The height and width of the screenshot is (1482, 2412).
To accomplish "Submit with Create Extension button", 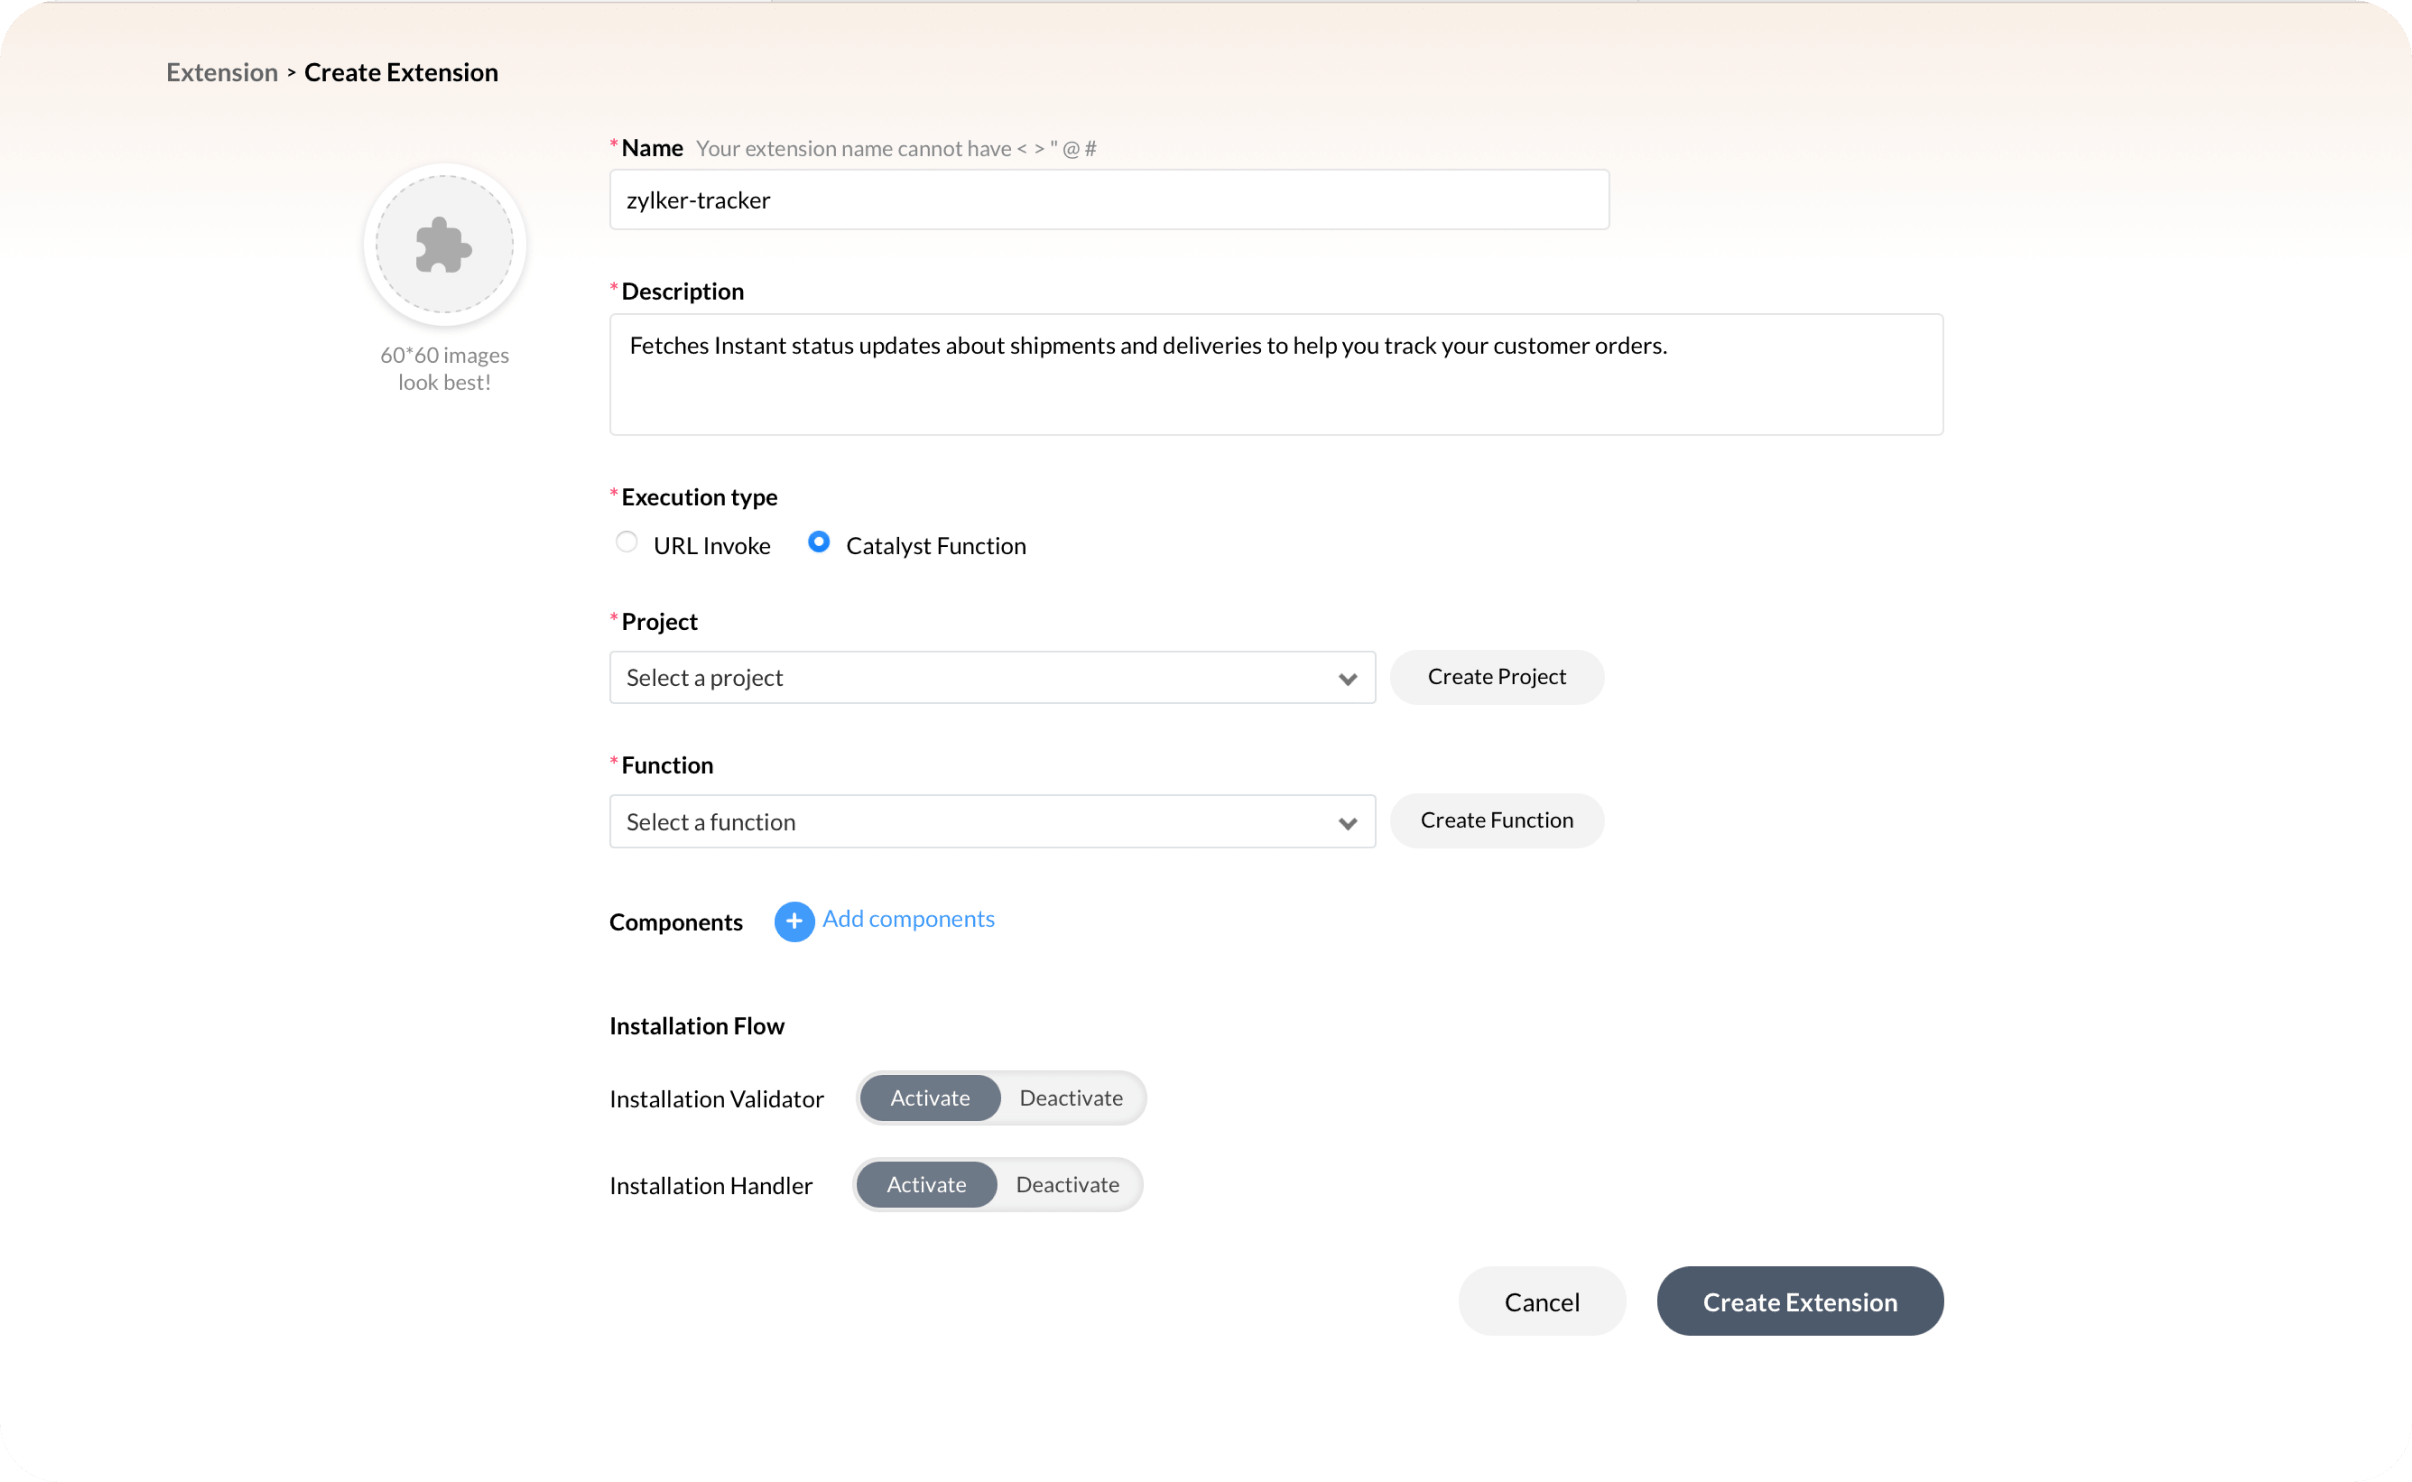I will click(1799, 1301).
